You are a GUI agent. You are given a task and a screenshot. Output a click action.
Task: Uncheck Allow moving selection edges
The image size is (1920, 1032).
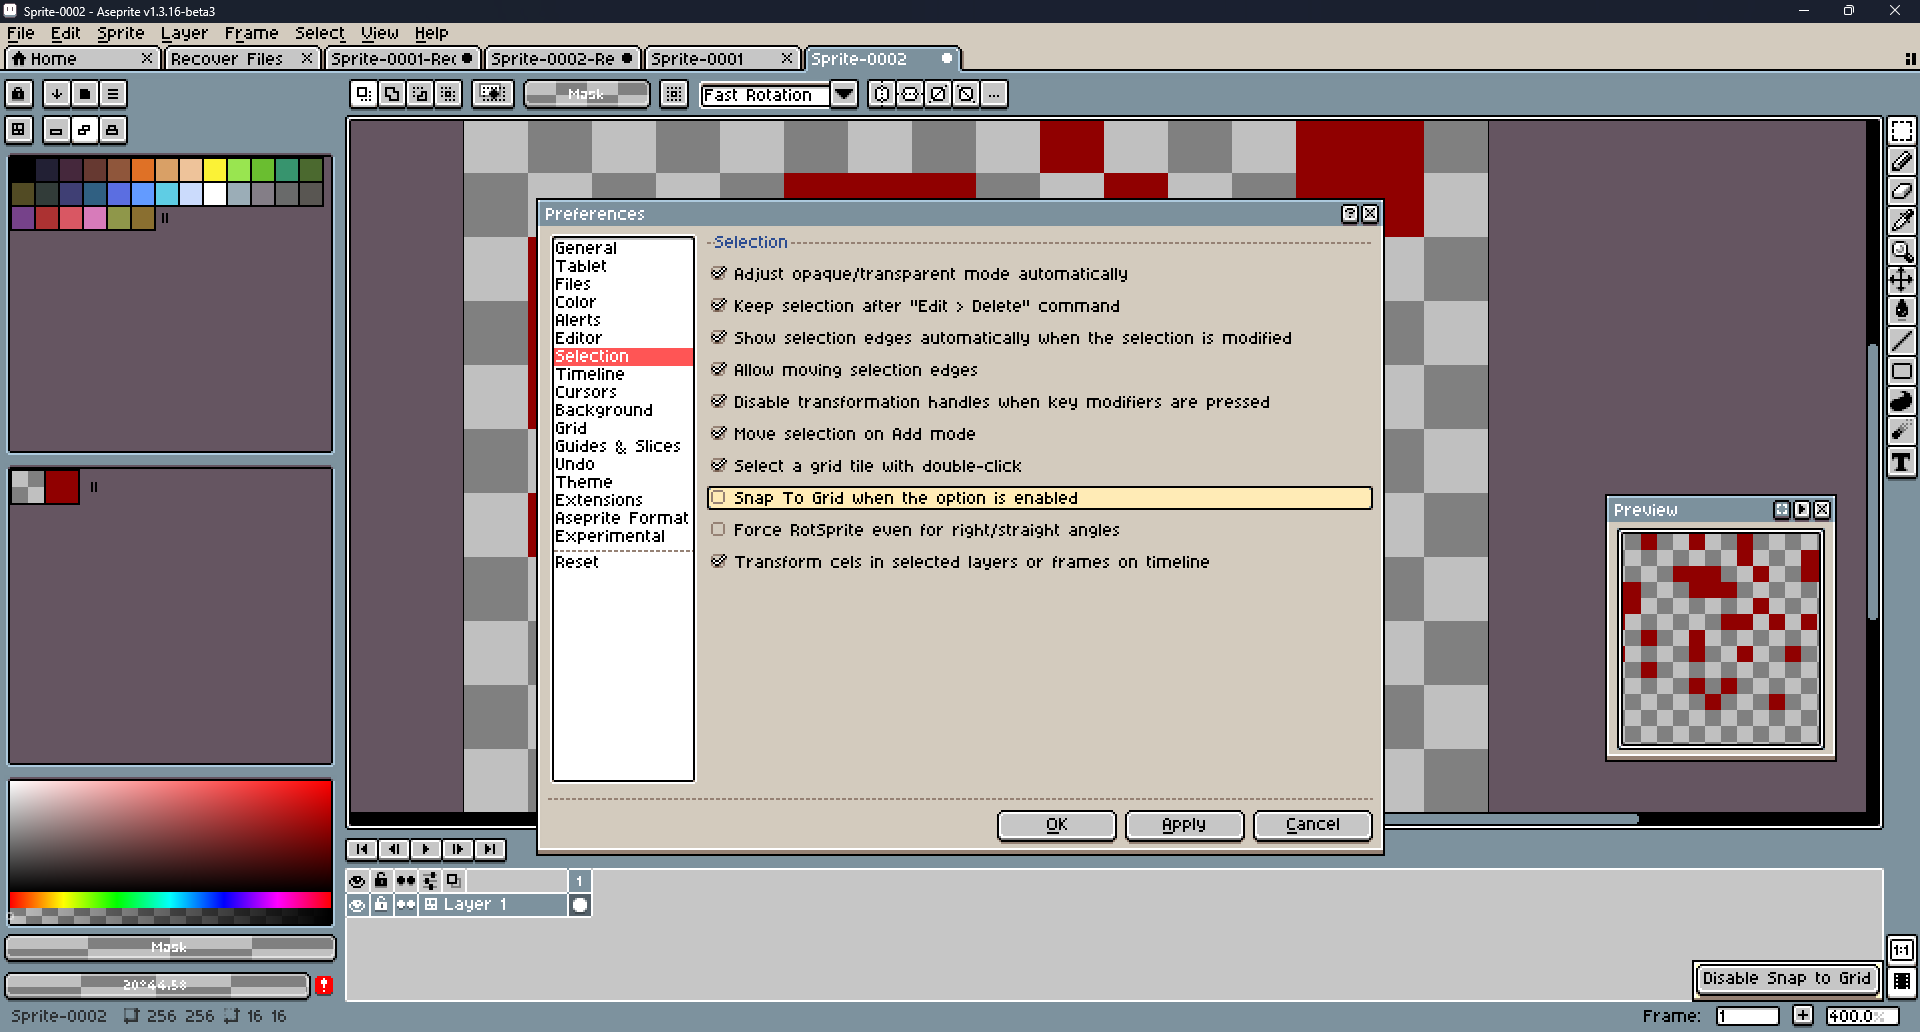coord(718,370)
